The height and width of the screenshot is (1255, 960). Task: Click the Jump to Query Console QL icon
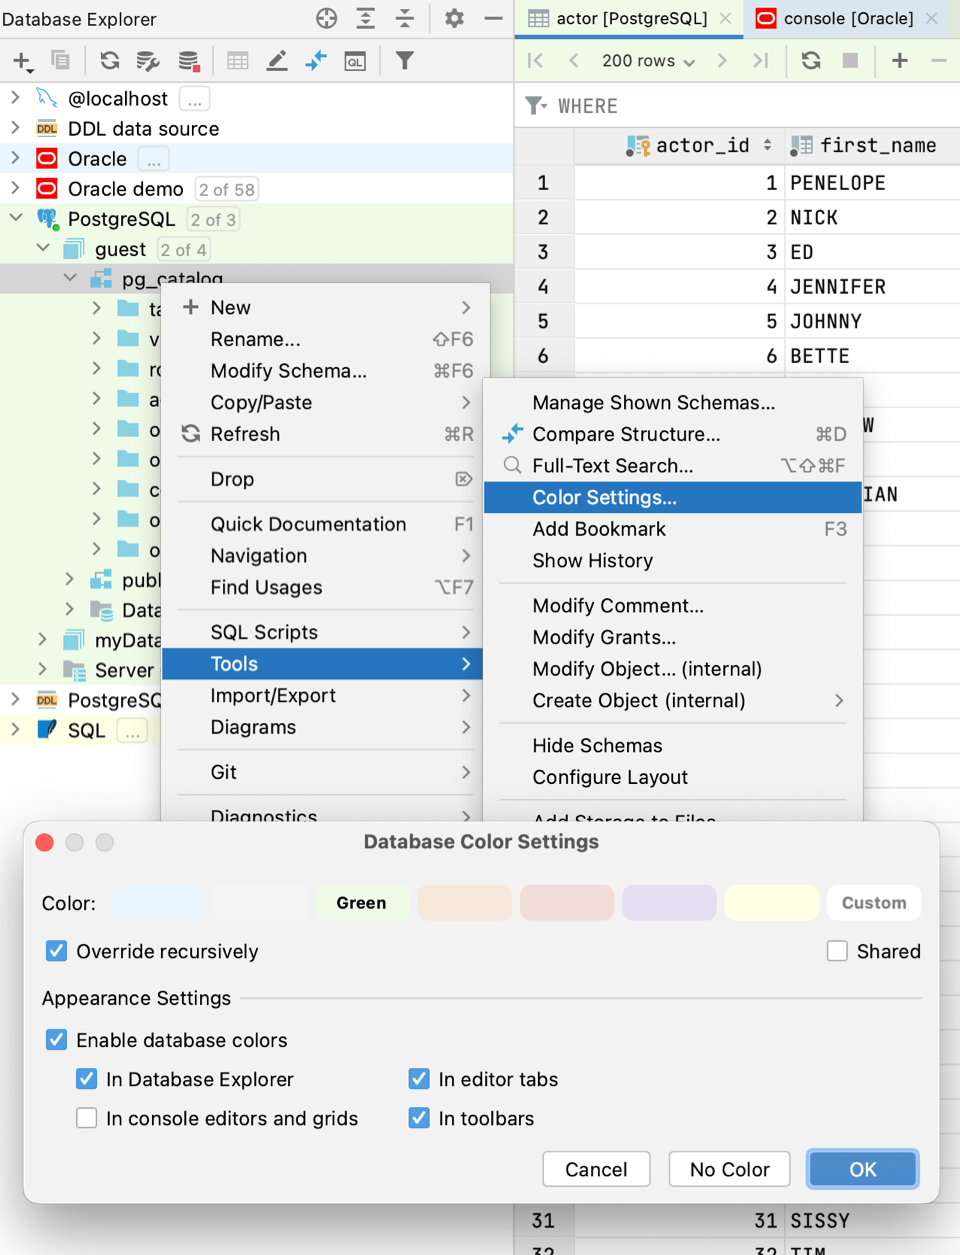click(355, 61)
